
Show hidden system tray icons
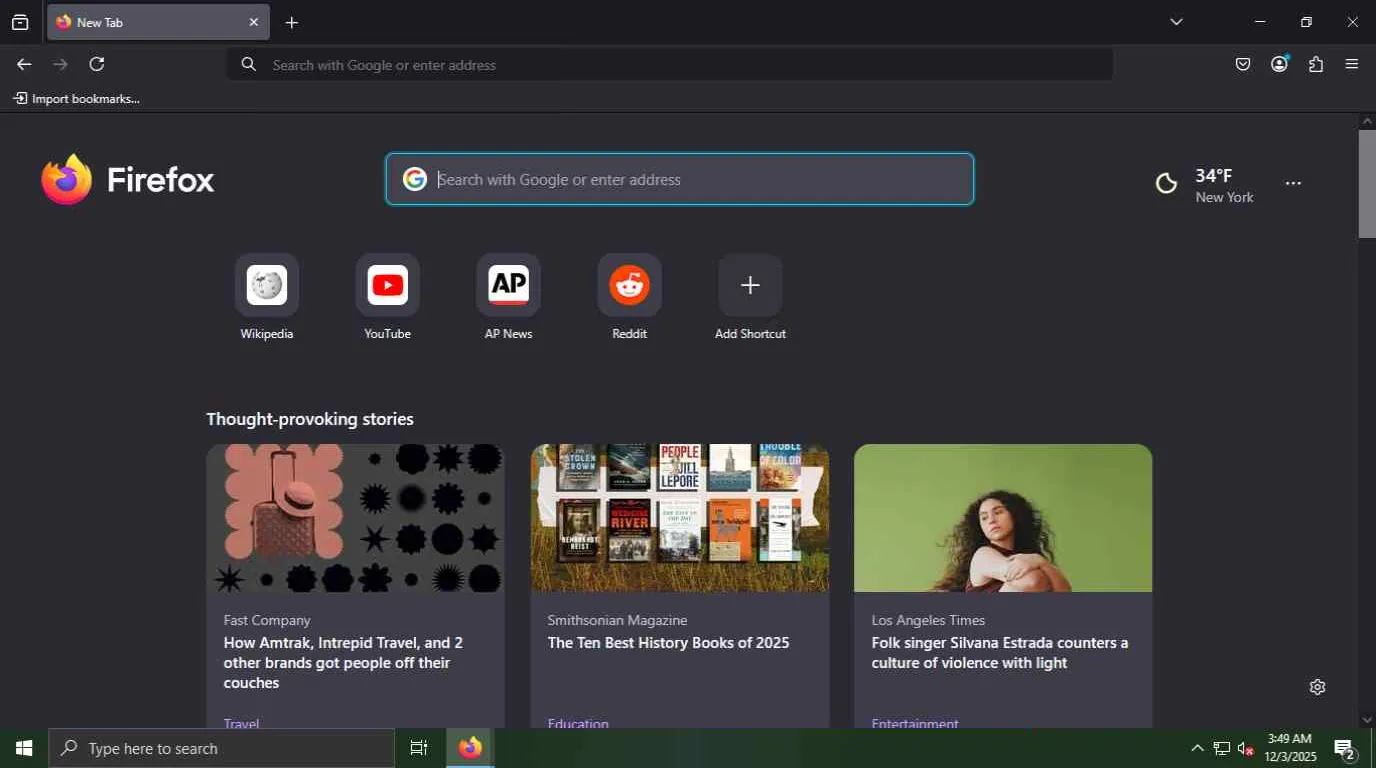(1197, 748)
